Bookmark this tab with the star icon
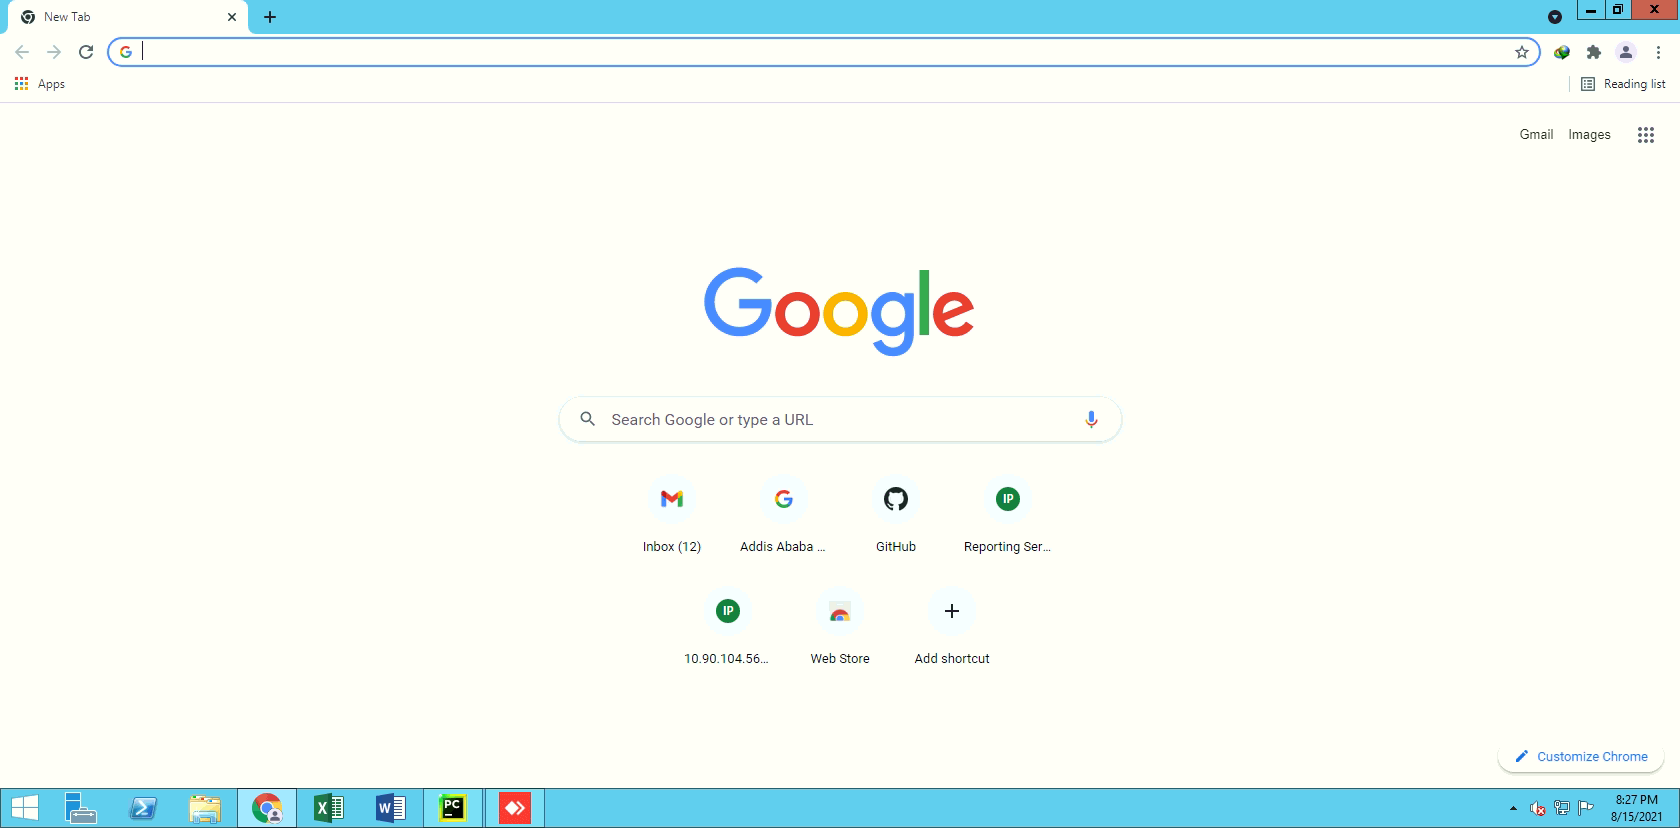The width and height of the screenshot is (1680, 828). click(1522, 52)
